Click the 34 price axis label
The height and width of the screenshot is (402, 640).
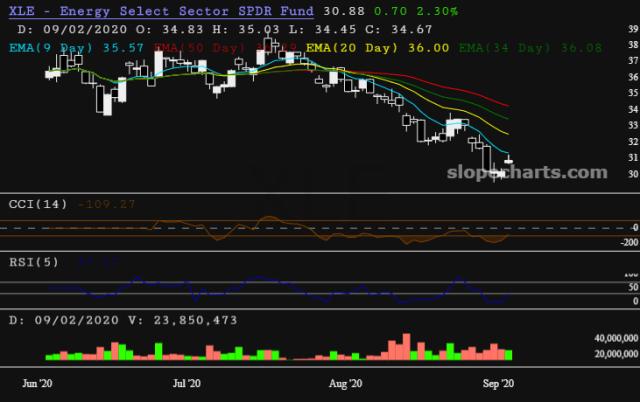click(633, 109)
